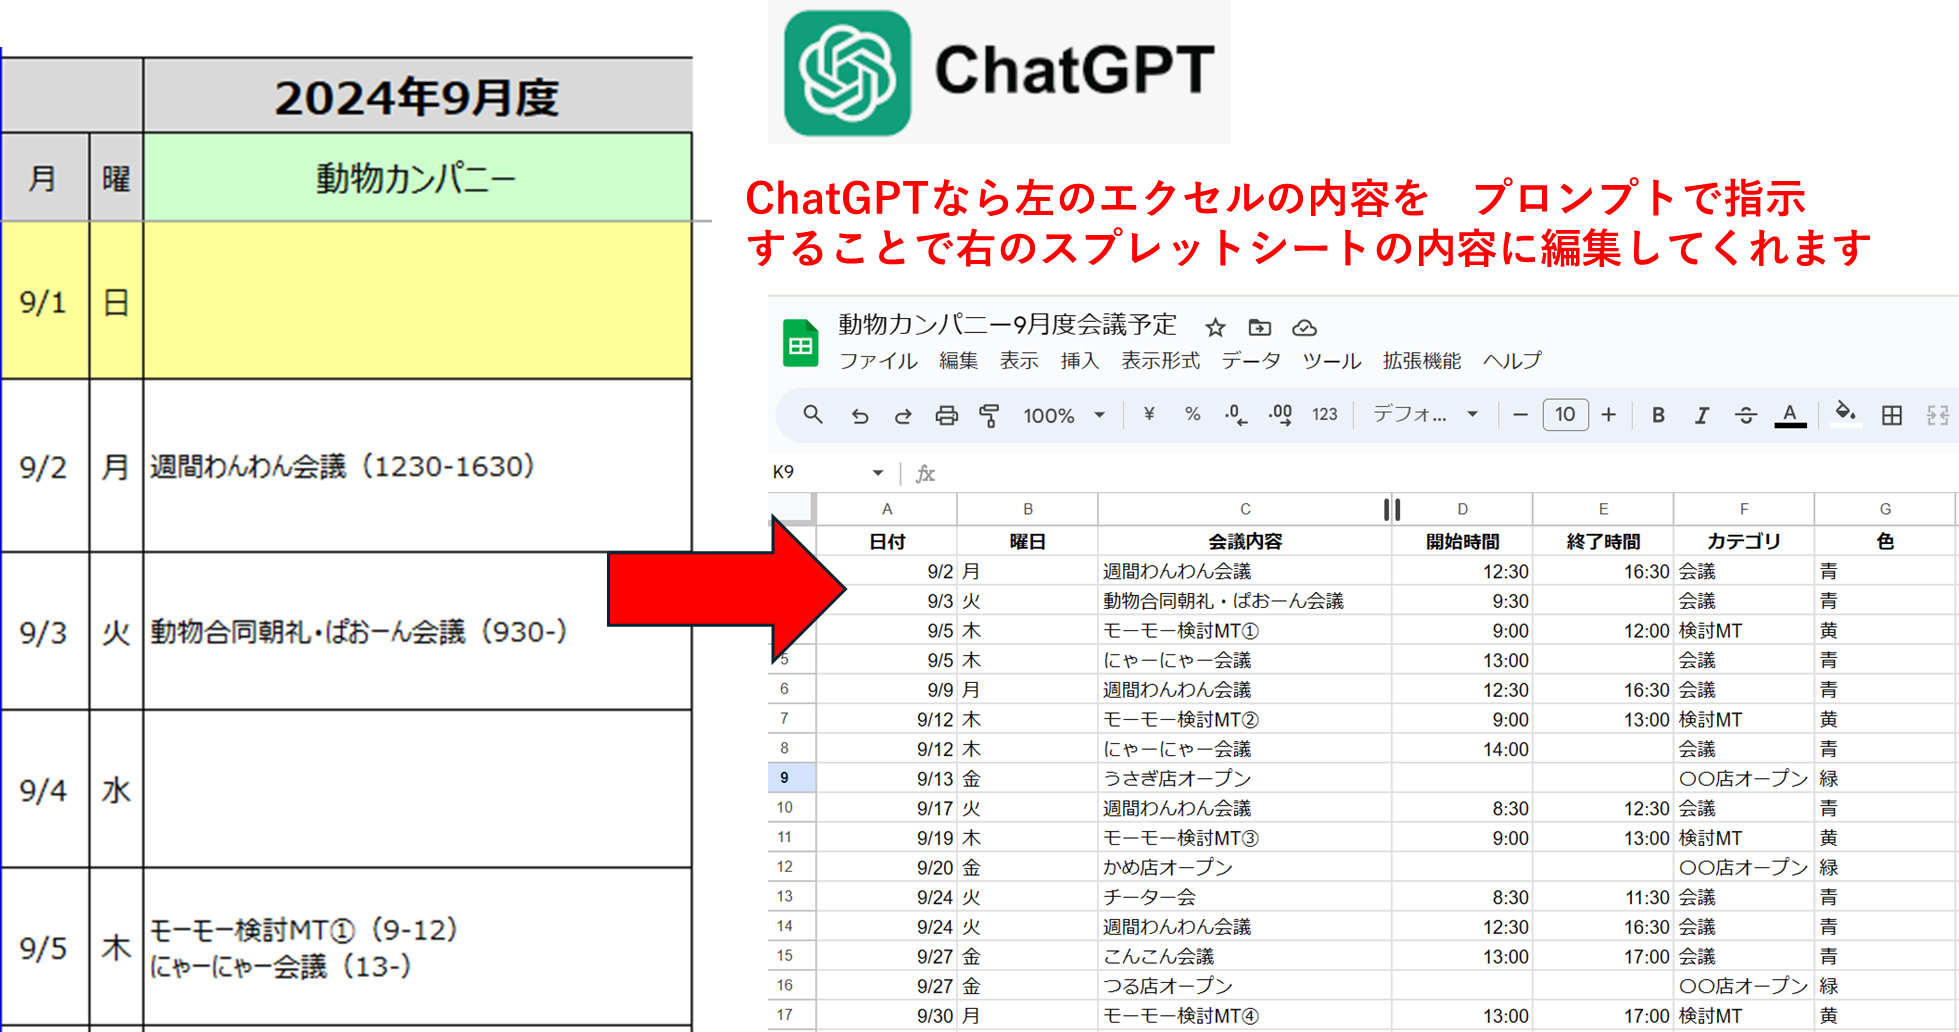The height and width of the screenshot is (1032, 1959).
Task: Select row 17 header
Action: 791,1015
